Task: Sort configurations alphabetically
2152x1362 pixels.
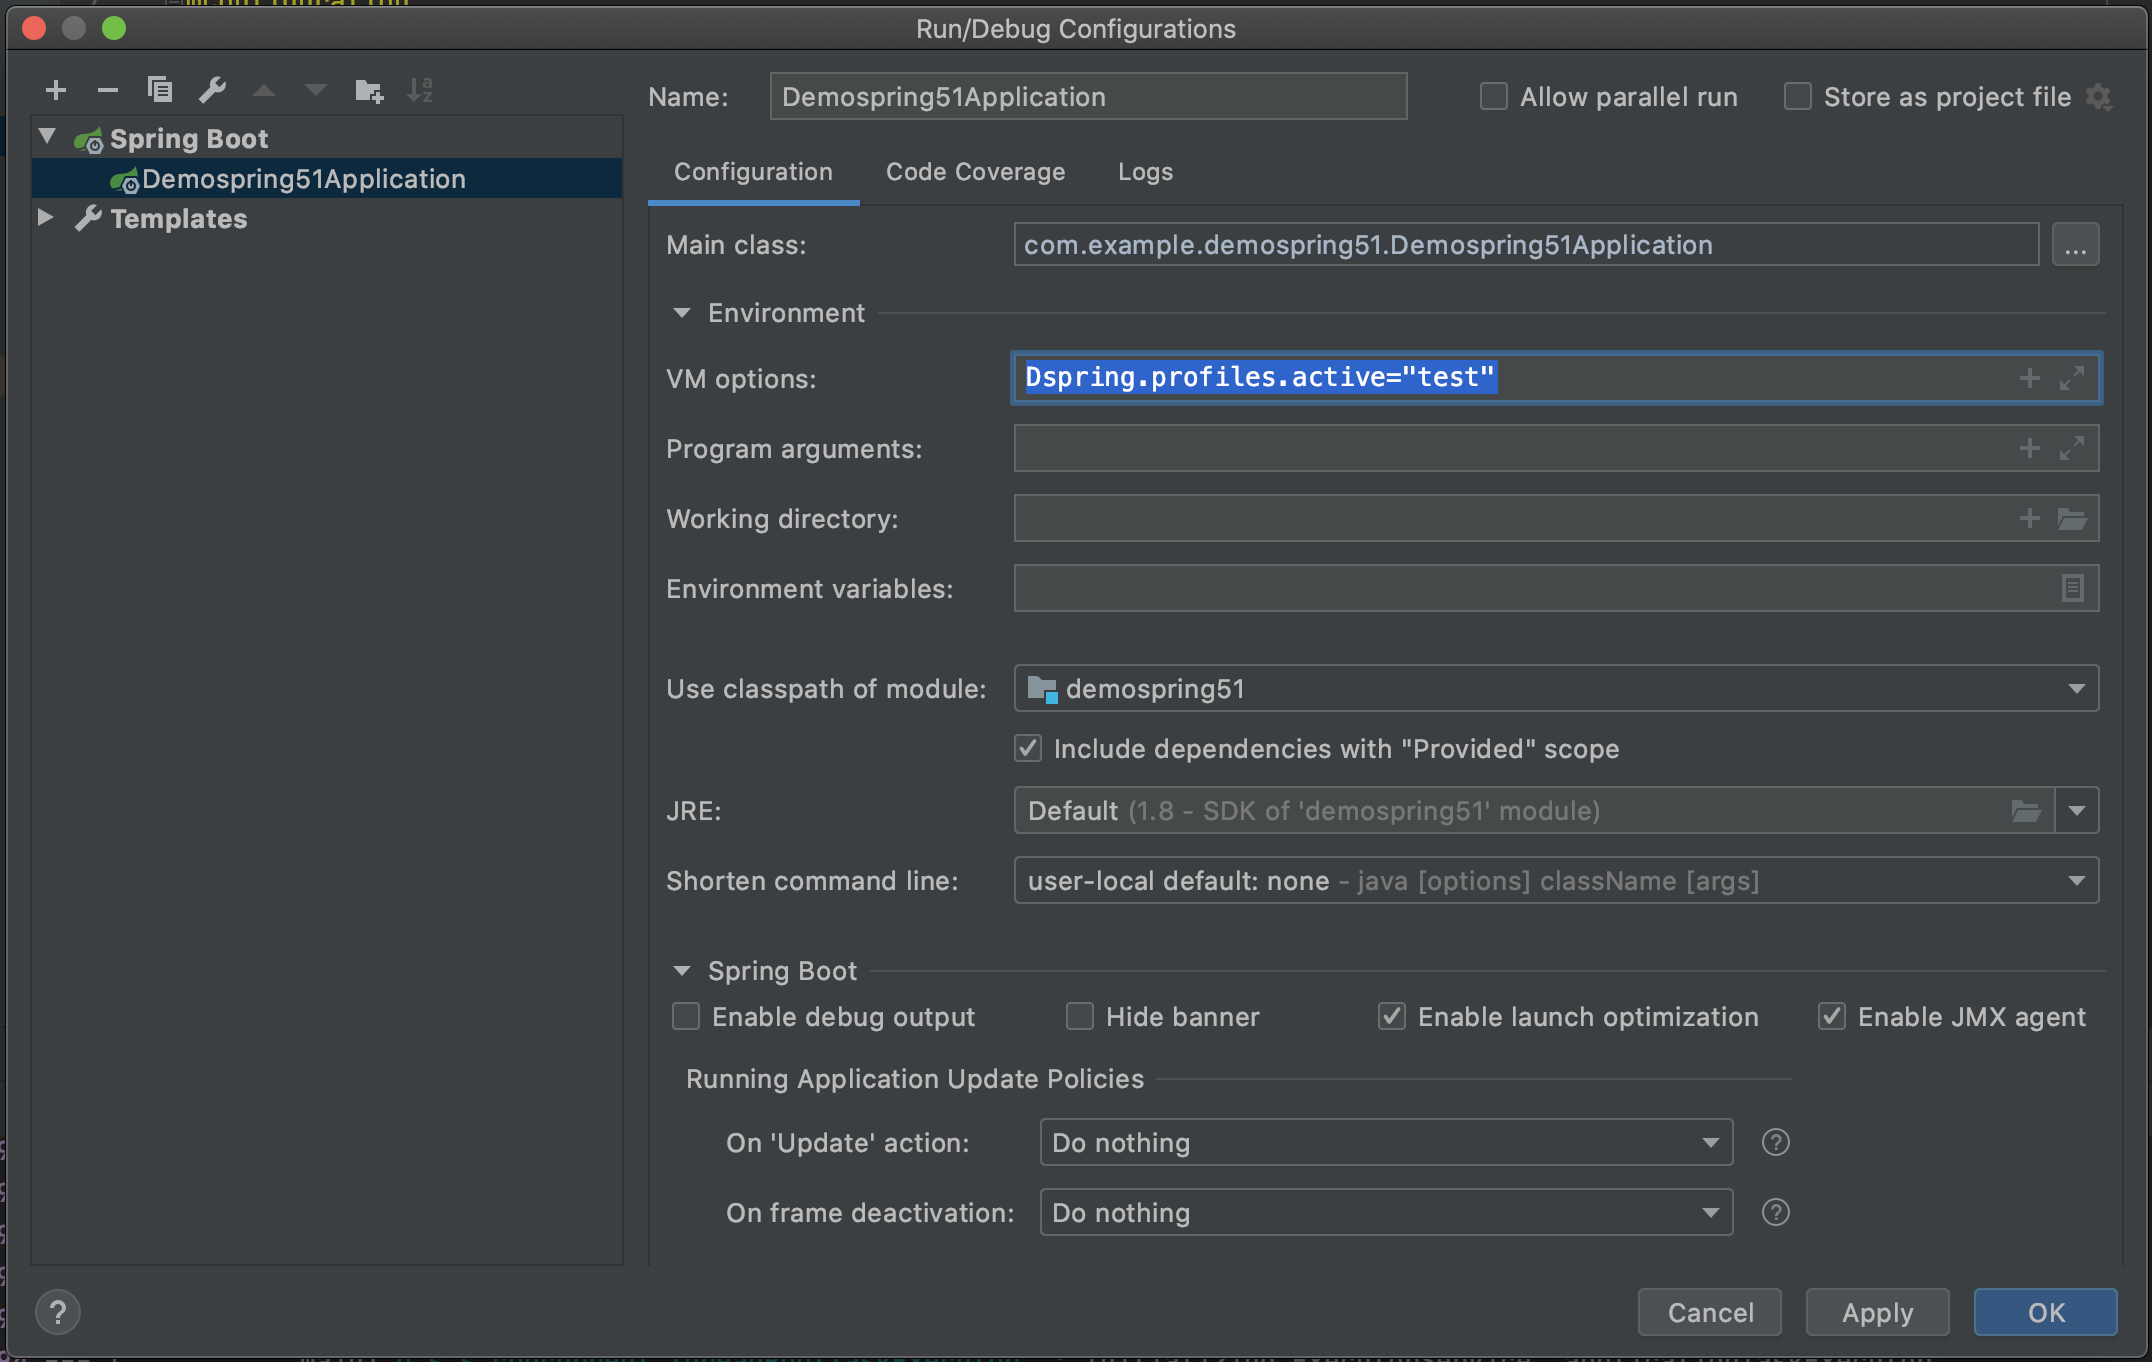Action: click(421, 91)
